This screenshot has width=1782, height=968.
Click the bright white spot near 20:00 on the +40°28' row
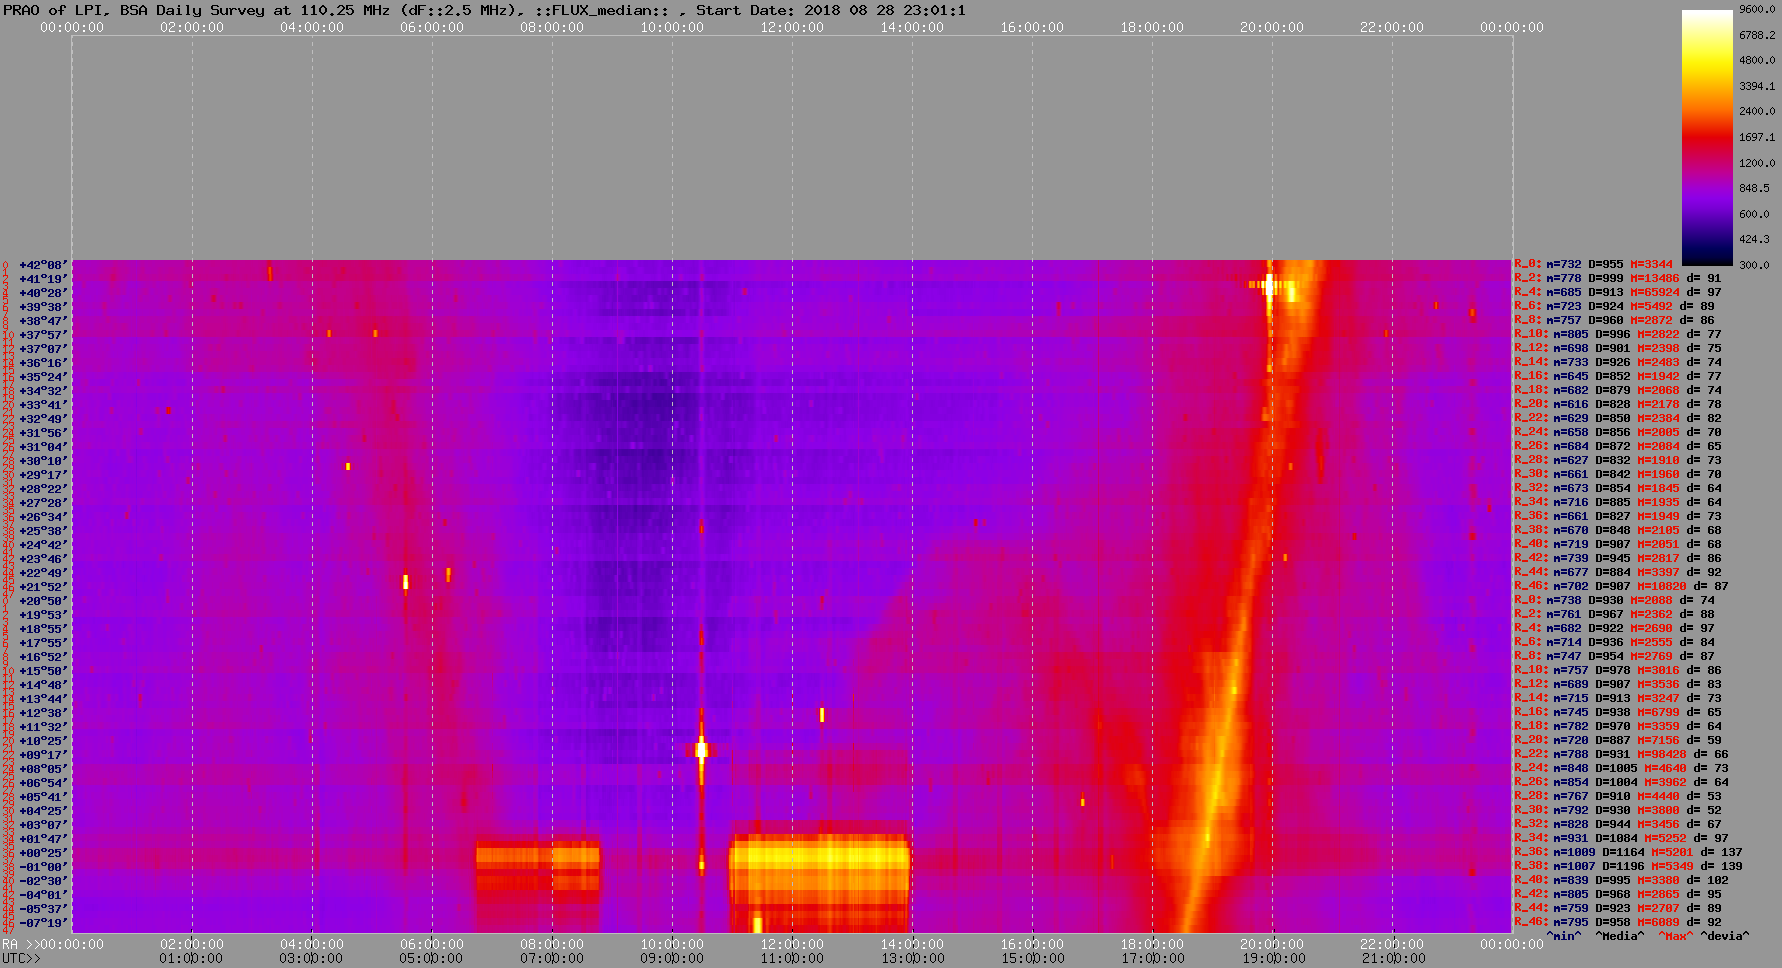[x=1269, y=285]
